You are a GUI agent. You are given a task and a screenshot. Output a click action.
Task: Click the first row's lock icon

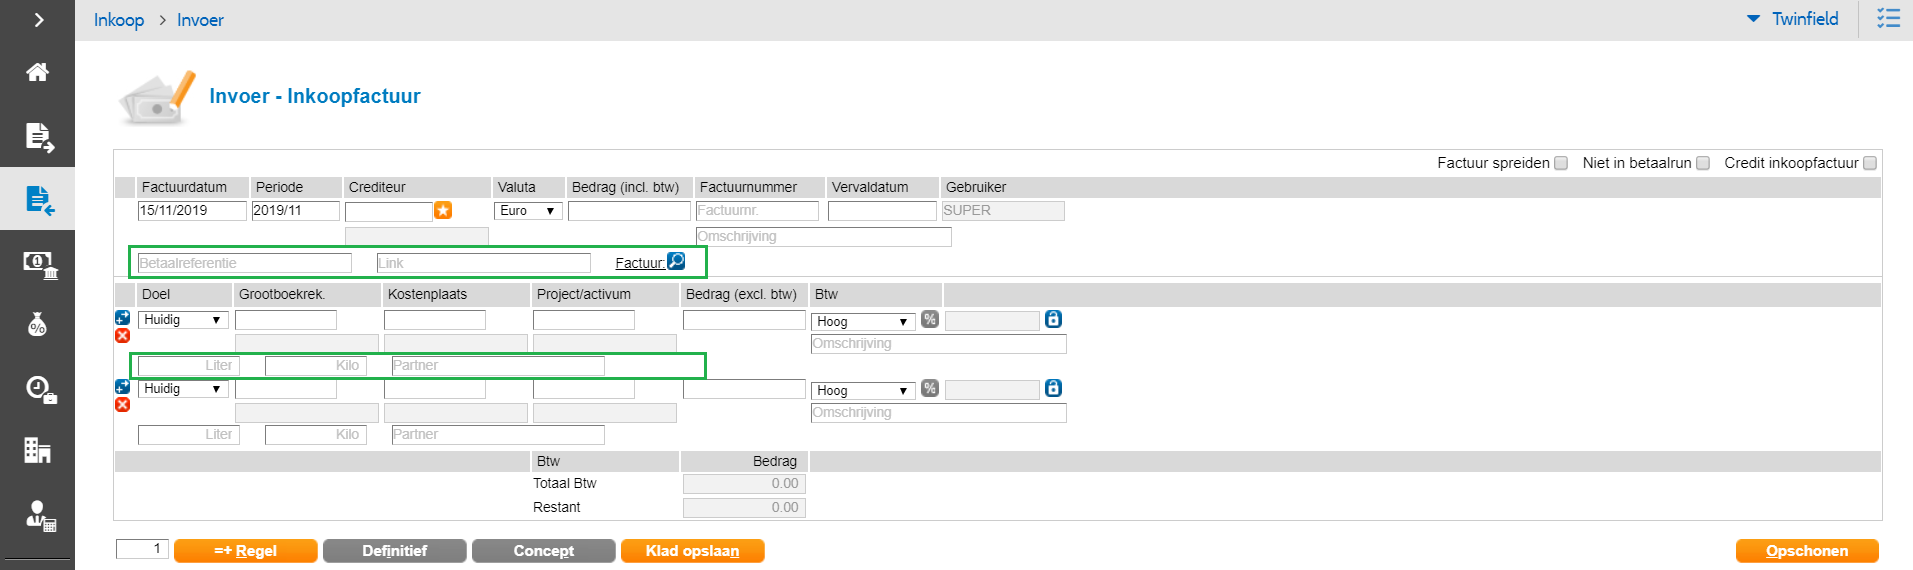pyautogui.click(x=1053, y=319)
